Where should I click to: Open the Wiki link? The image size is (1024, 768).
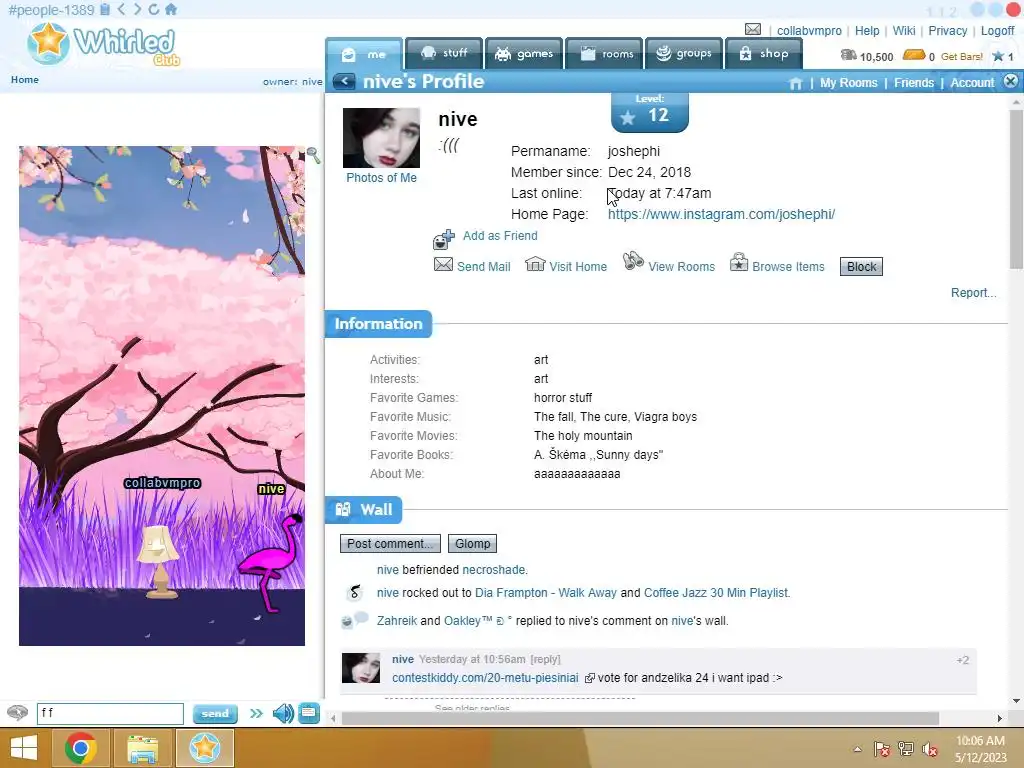click(x=904, y=31)
